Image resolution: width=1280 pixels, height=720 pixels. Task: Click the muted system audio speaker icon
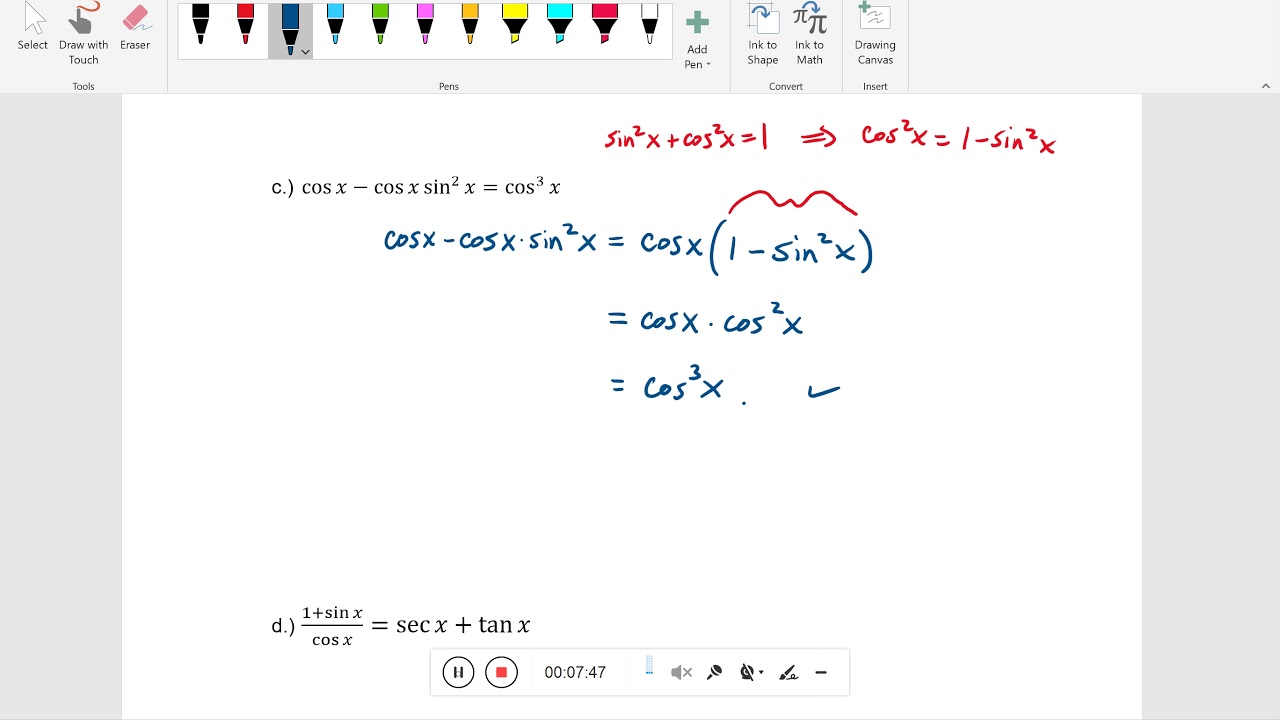point(681,673)
